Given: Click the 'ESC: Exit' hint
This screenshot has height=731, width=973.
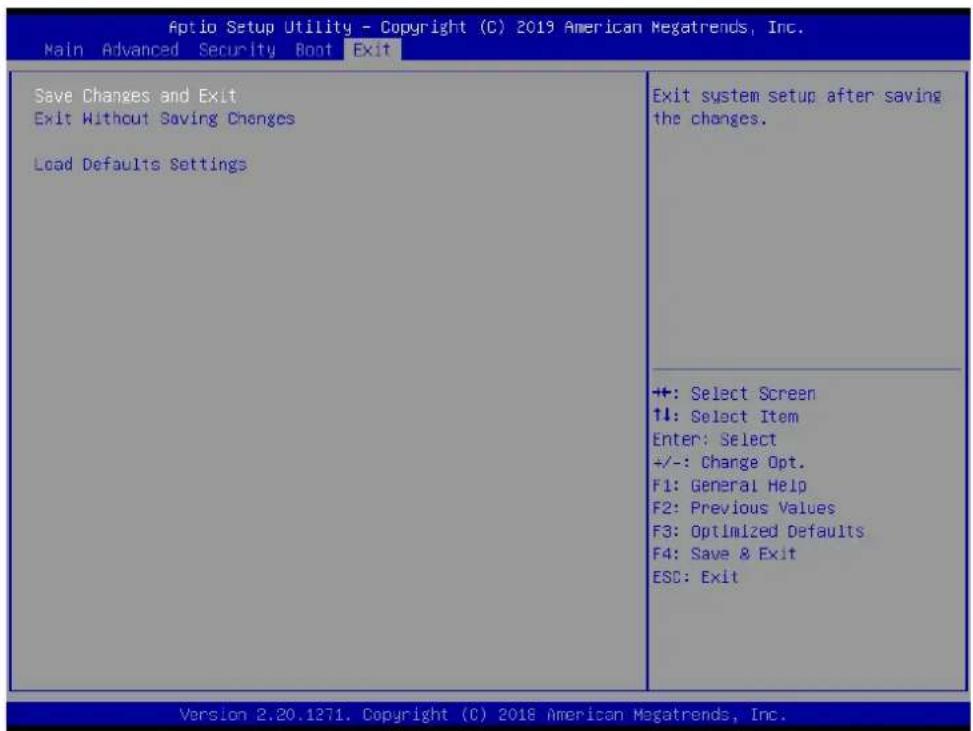Looking at the screenshot, I should (695, 577).
